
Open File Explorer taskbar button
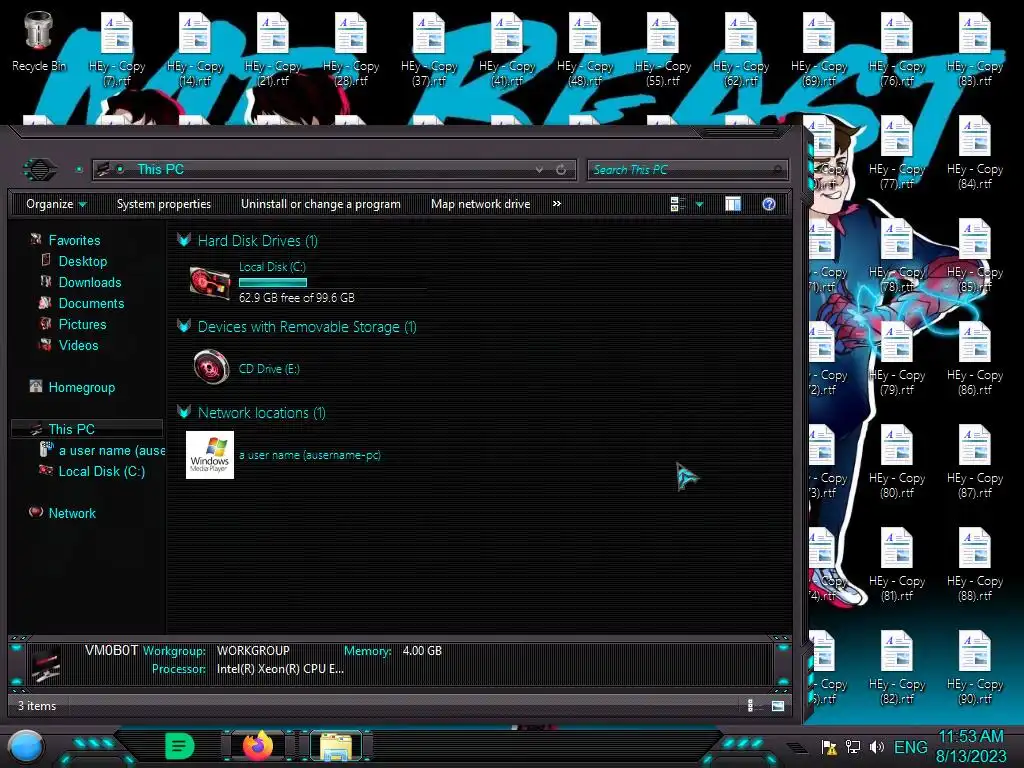pos(336,746)
